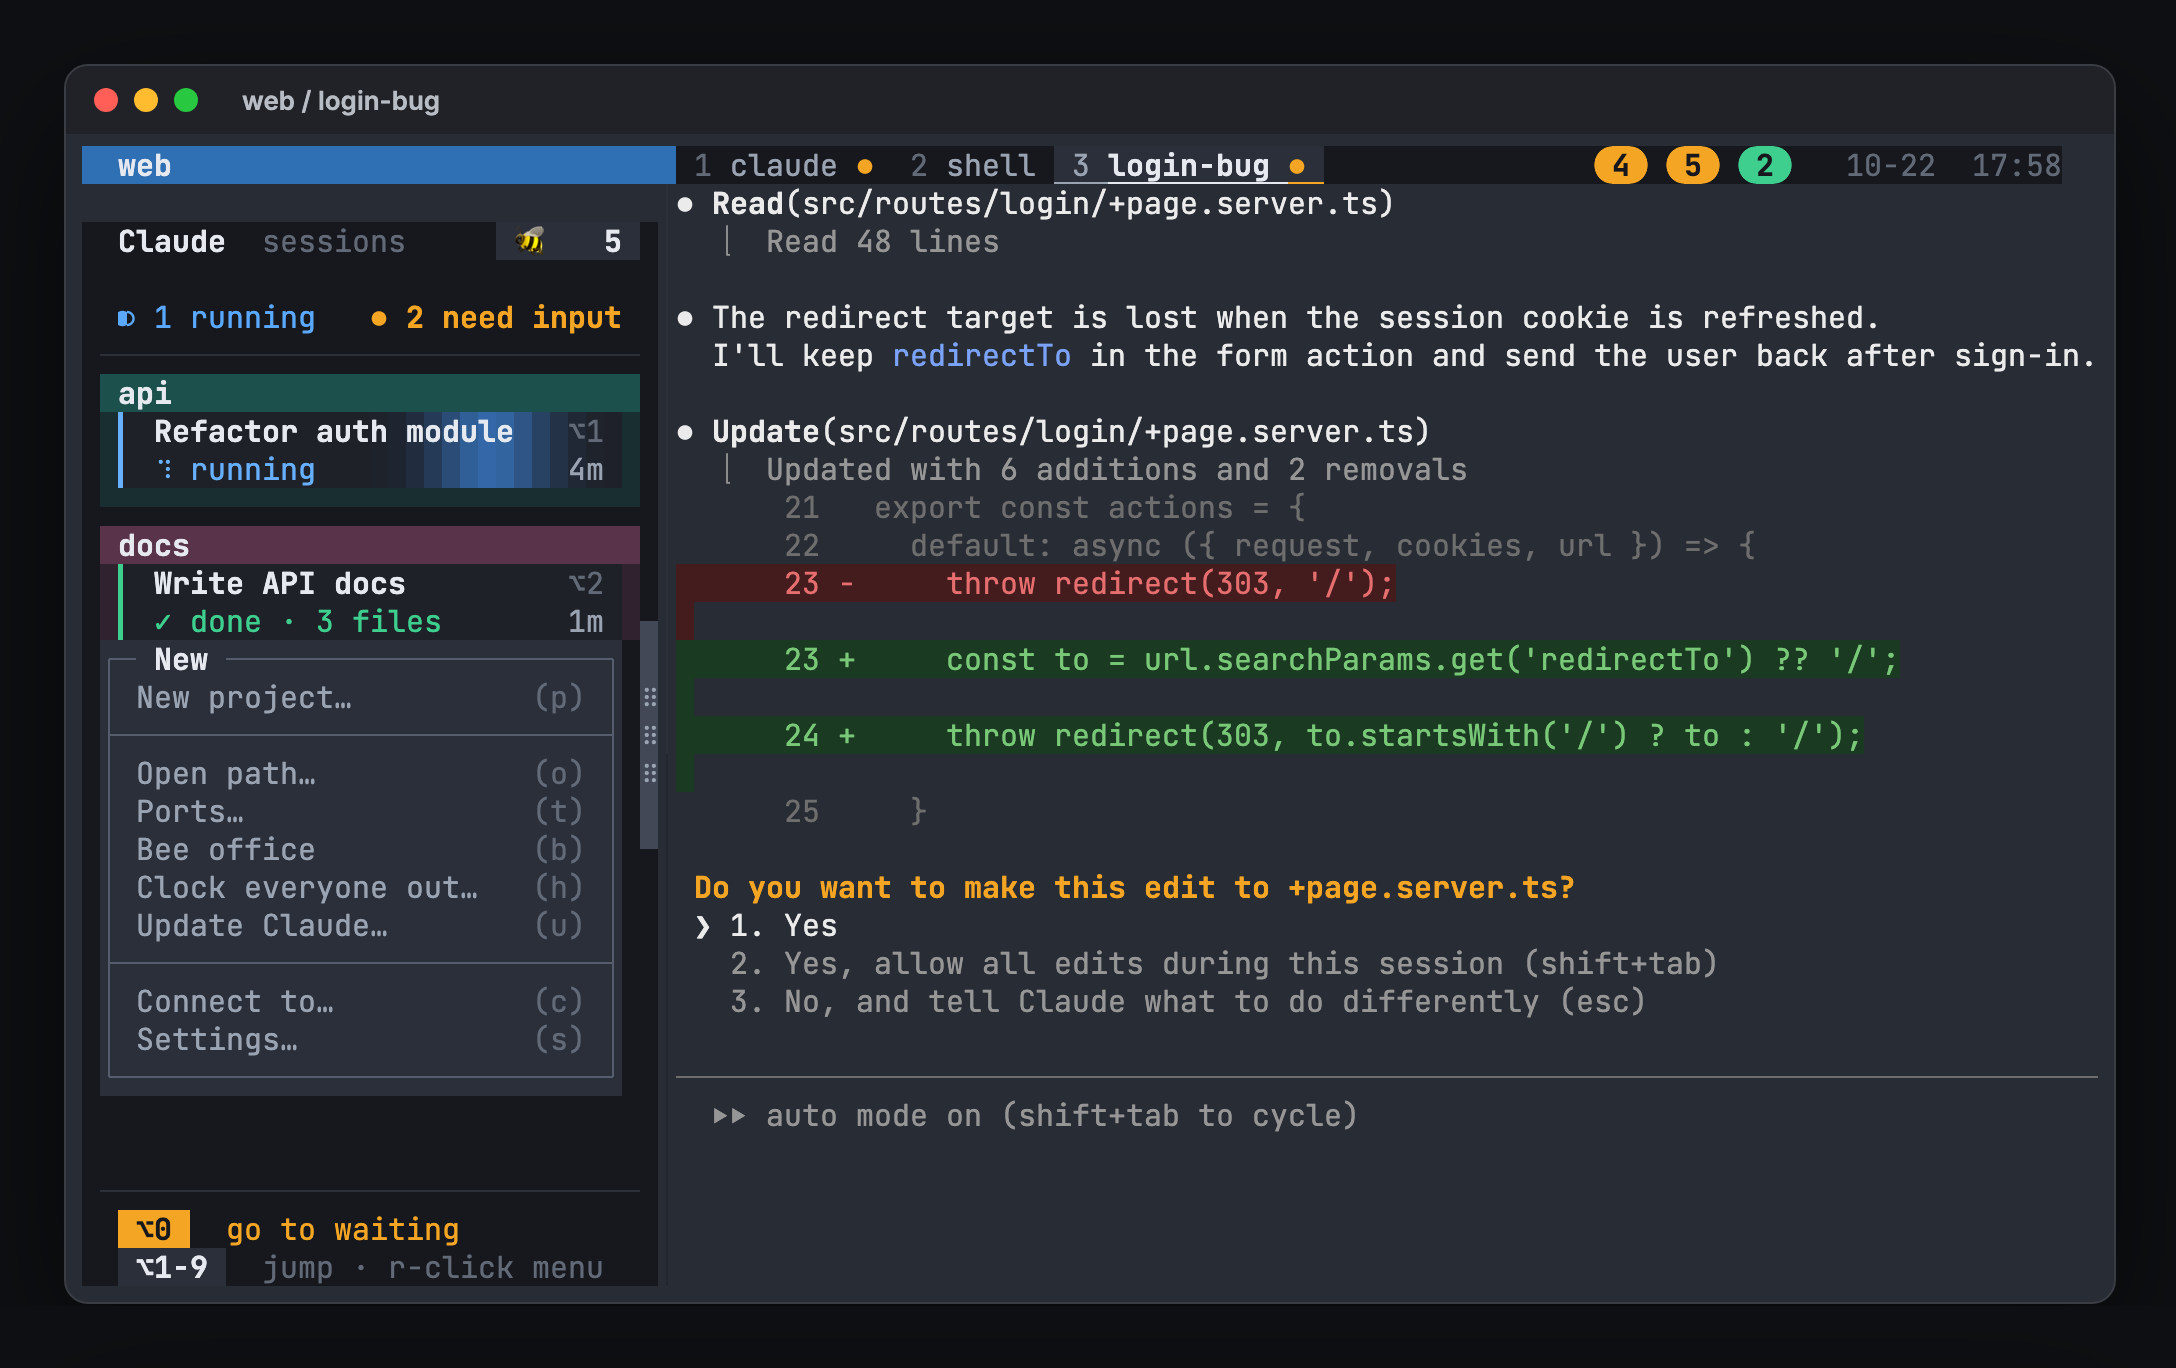Select the '3 login-bug' tab
Viewport: 2176px width, 1368px height.
click(1188, 165)
